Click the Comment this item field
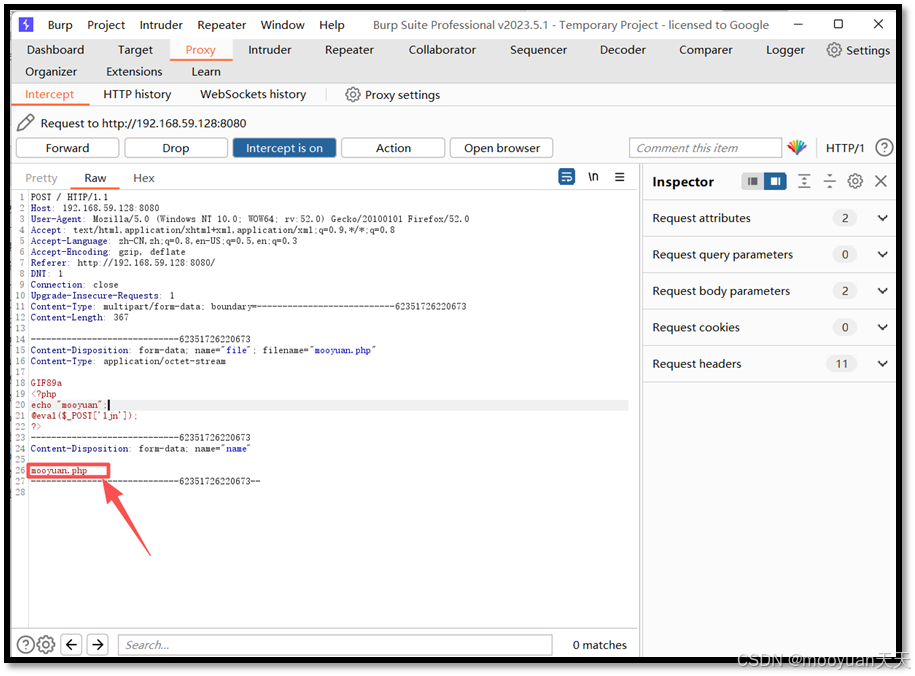The height and width of the screenshot is (676, 915). [705, 148]
